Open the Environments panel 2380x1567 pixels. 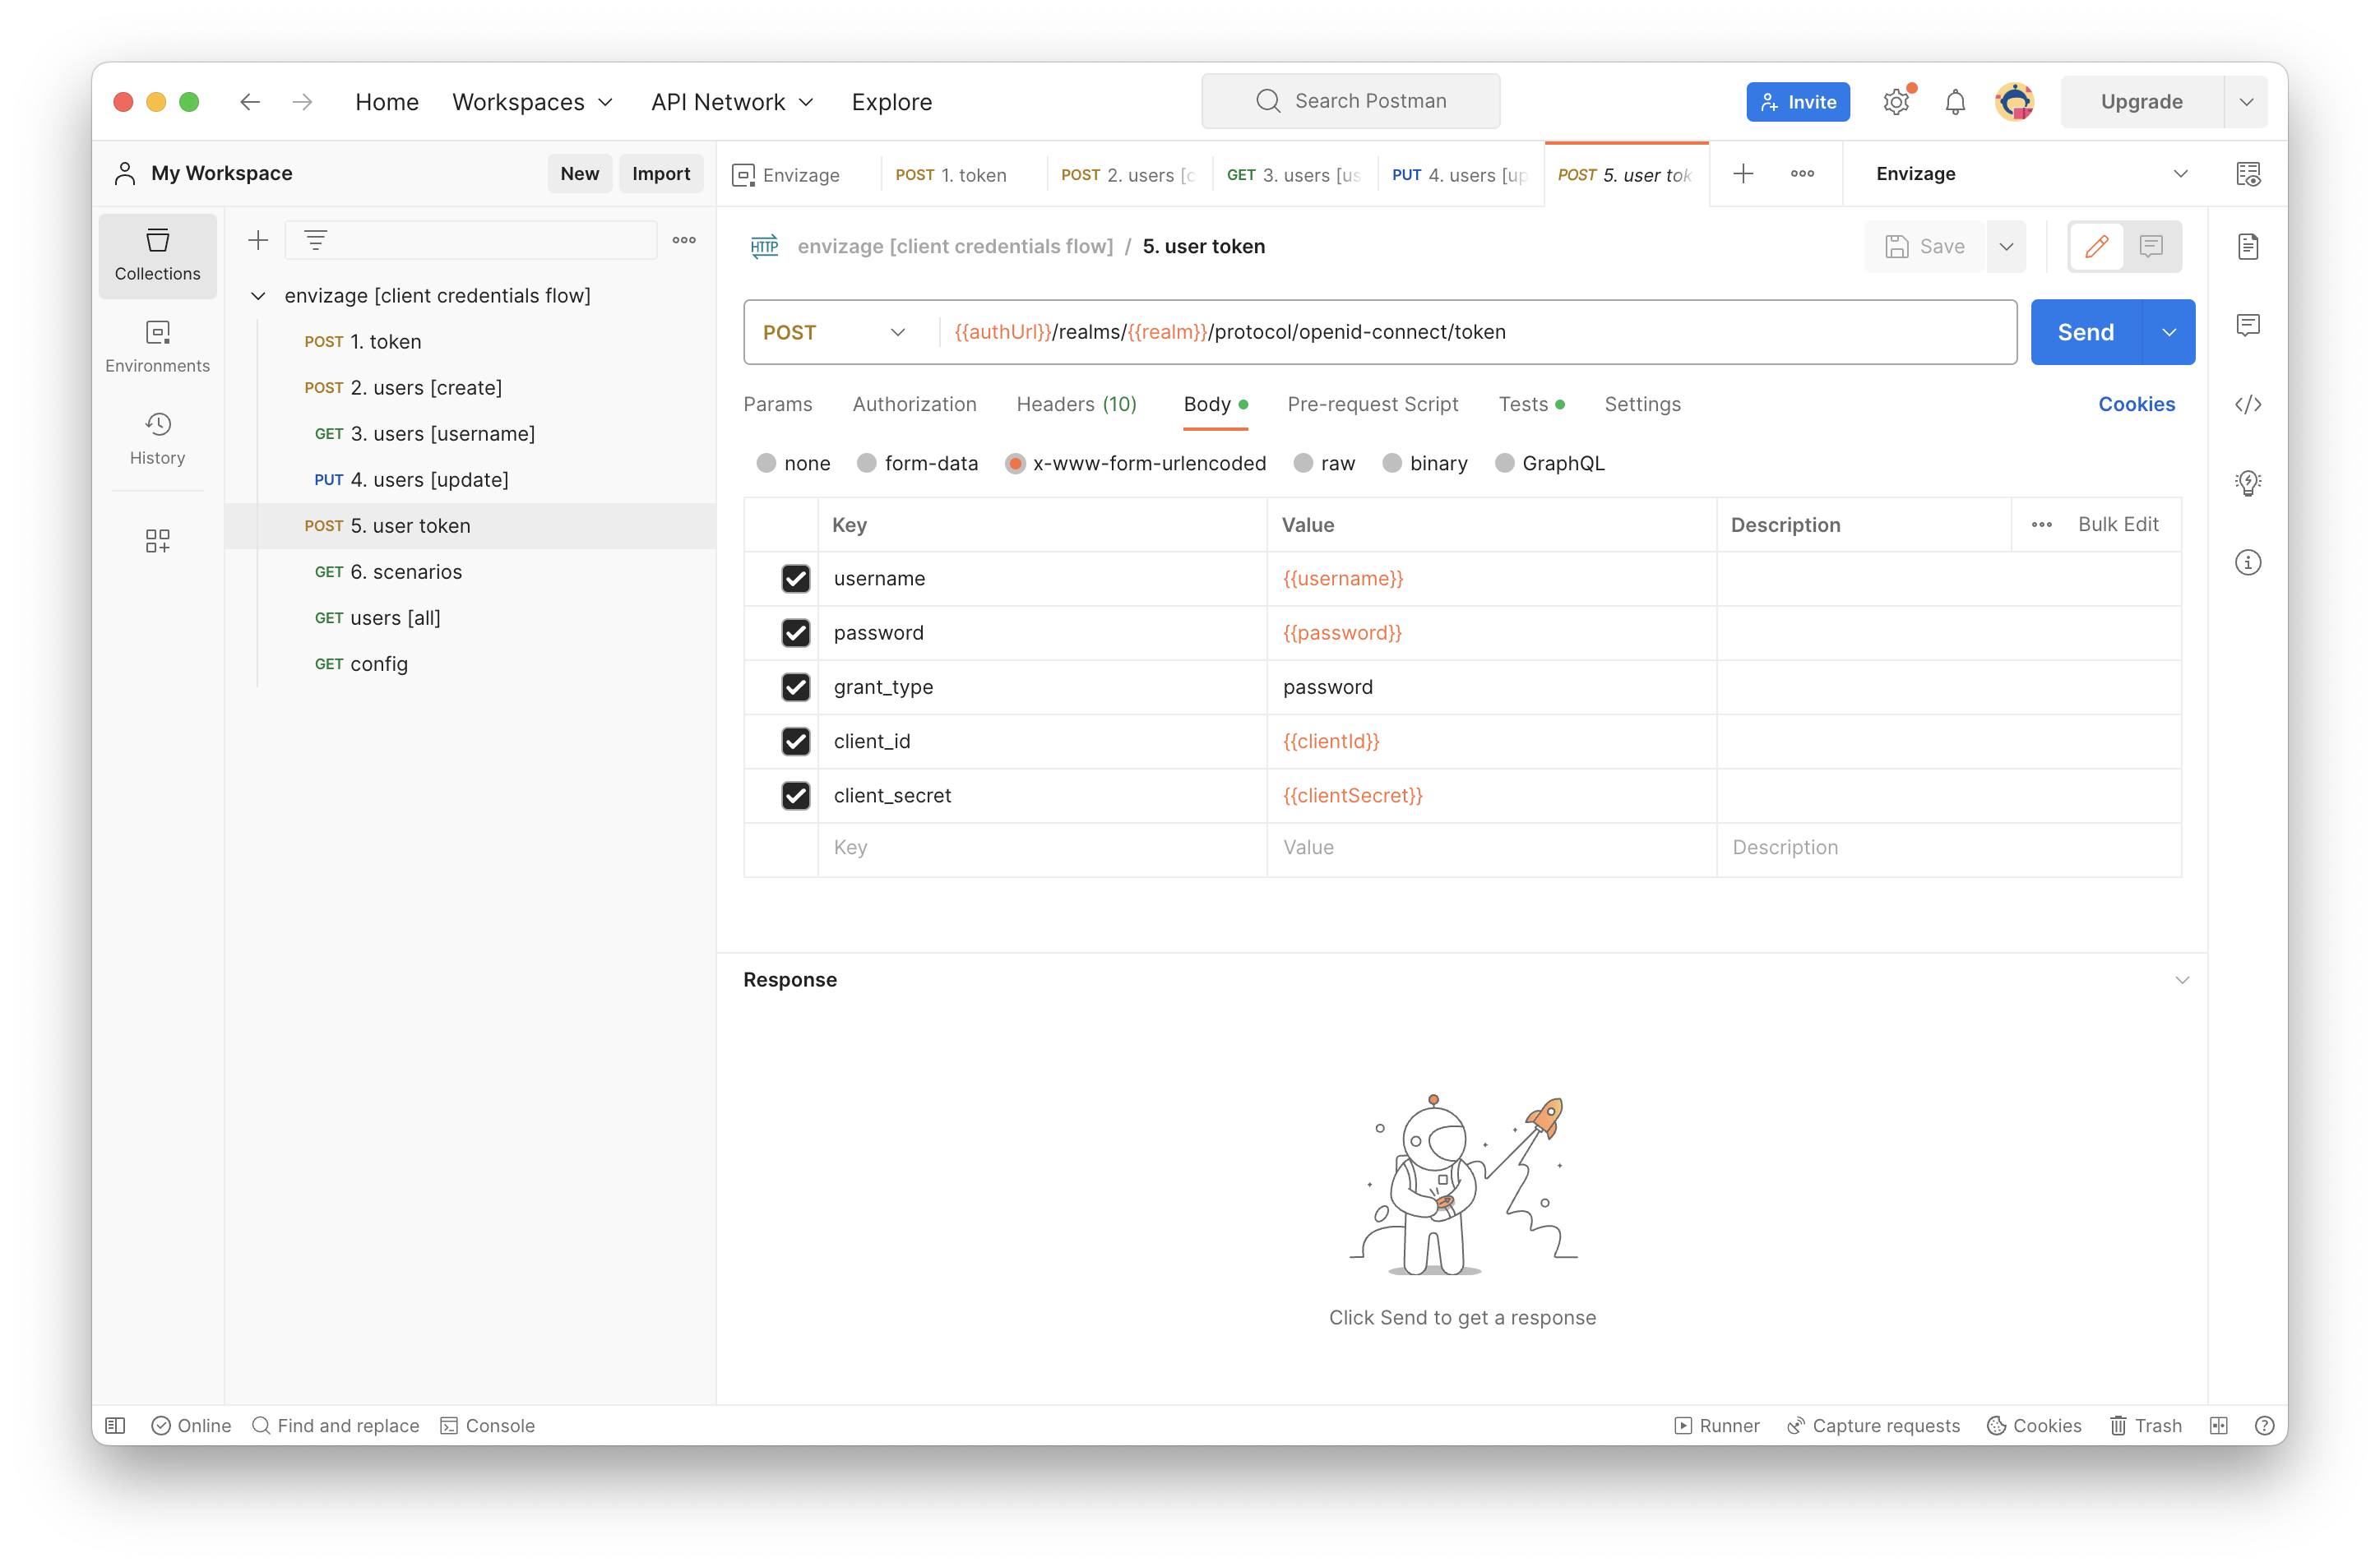pos(157,344)
